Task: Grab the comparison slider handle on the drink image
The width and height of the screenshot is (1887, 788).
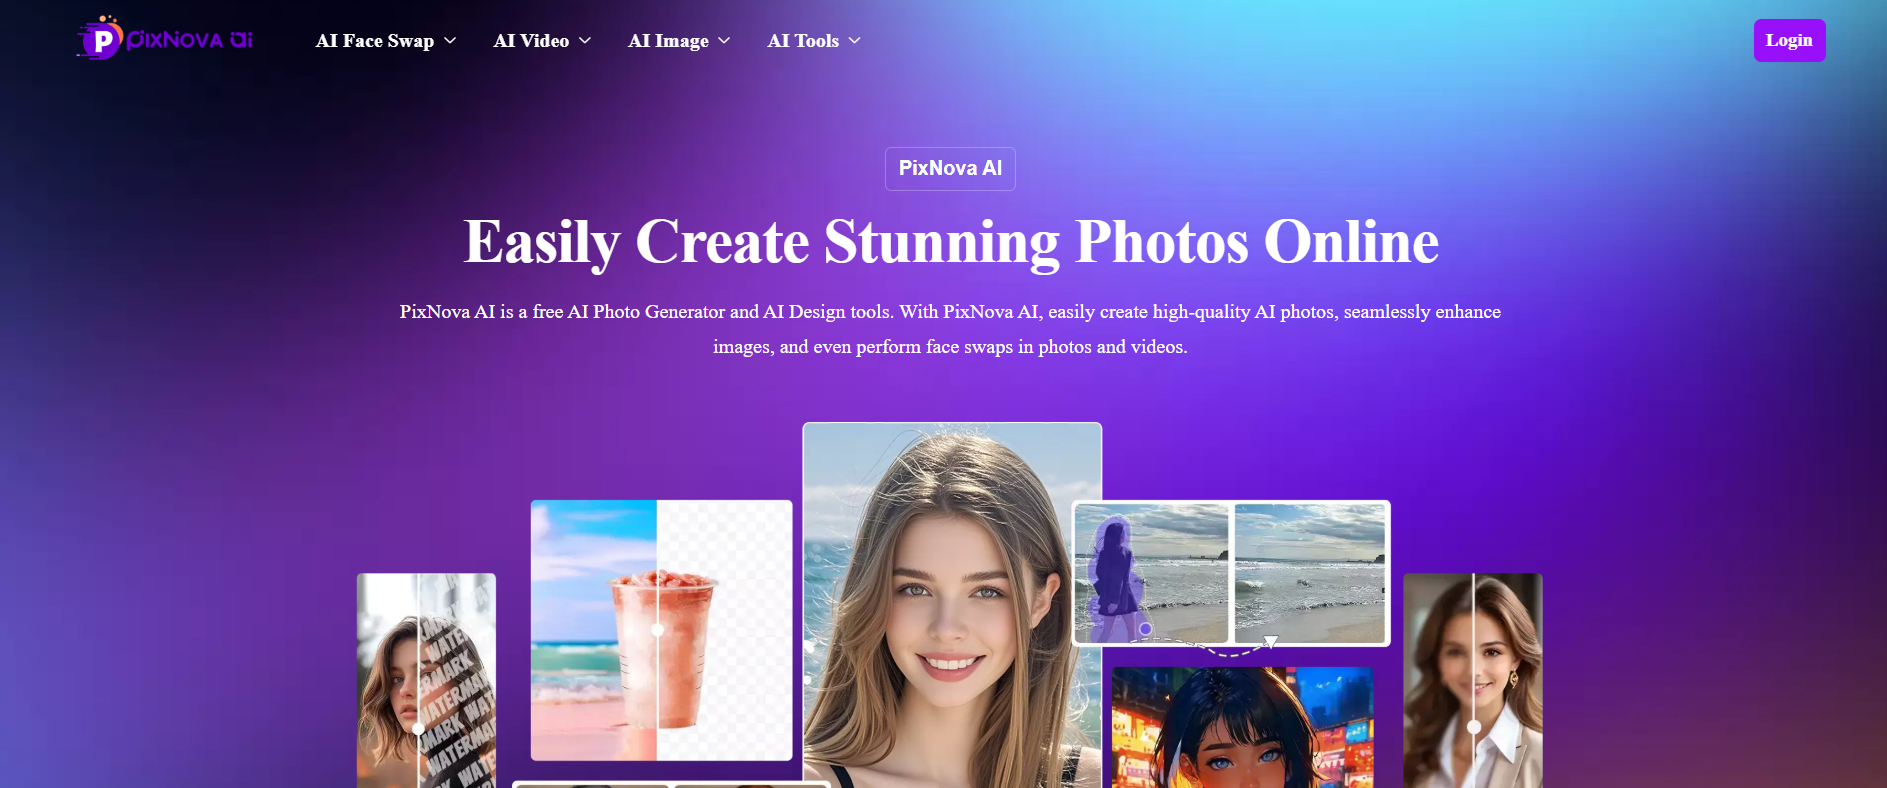Action: click(x=657, y=630)
